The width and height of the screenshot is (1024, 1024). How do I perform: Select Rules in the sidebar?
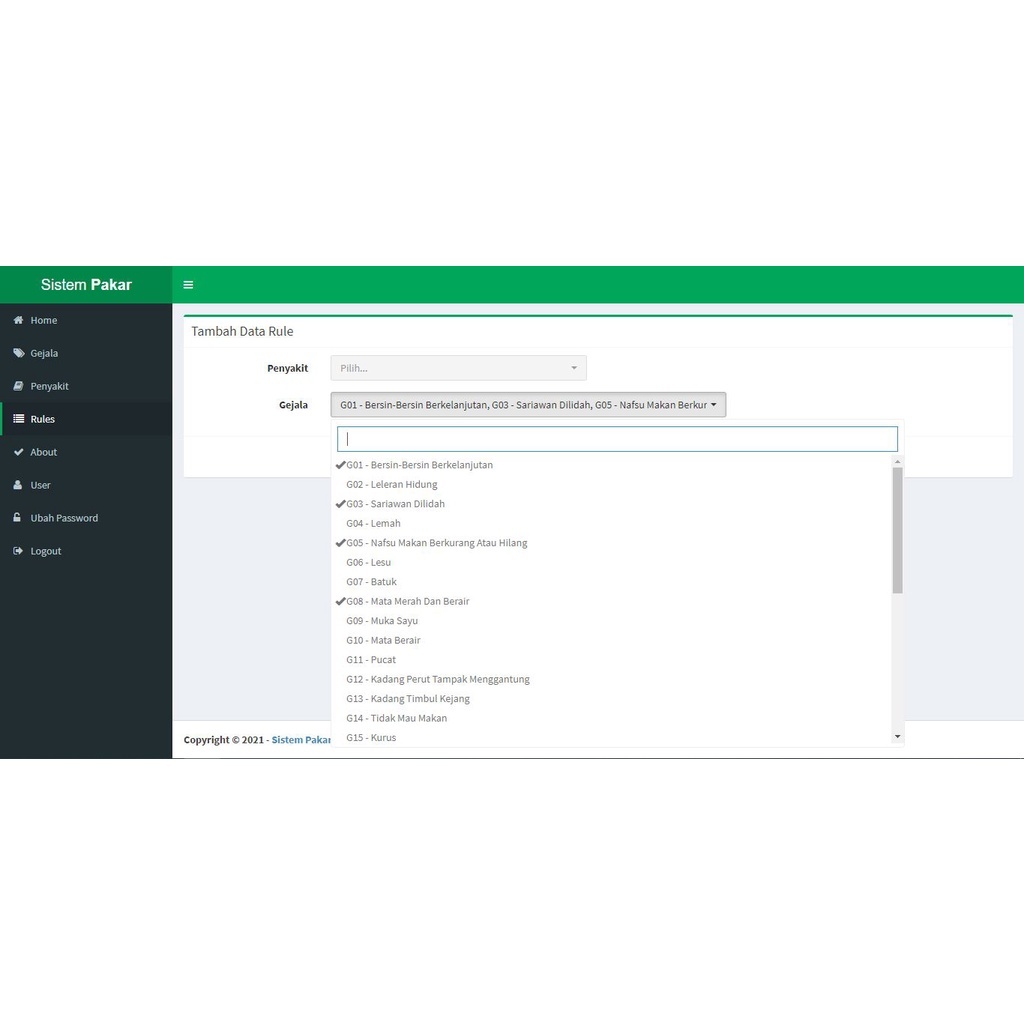click(86, 419)
